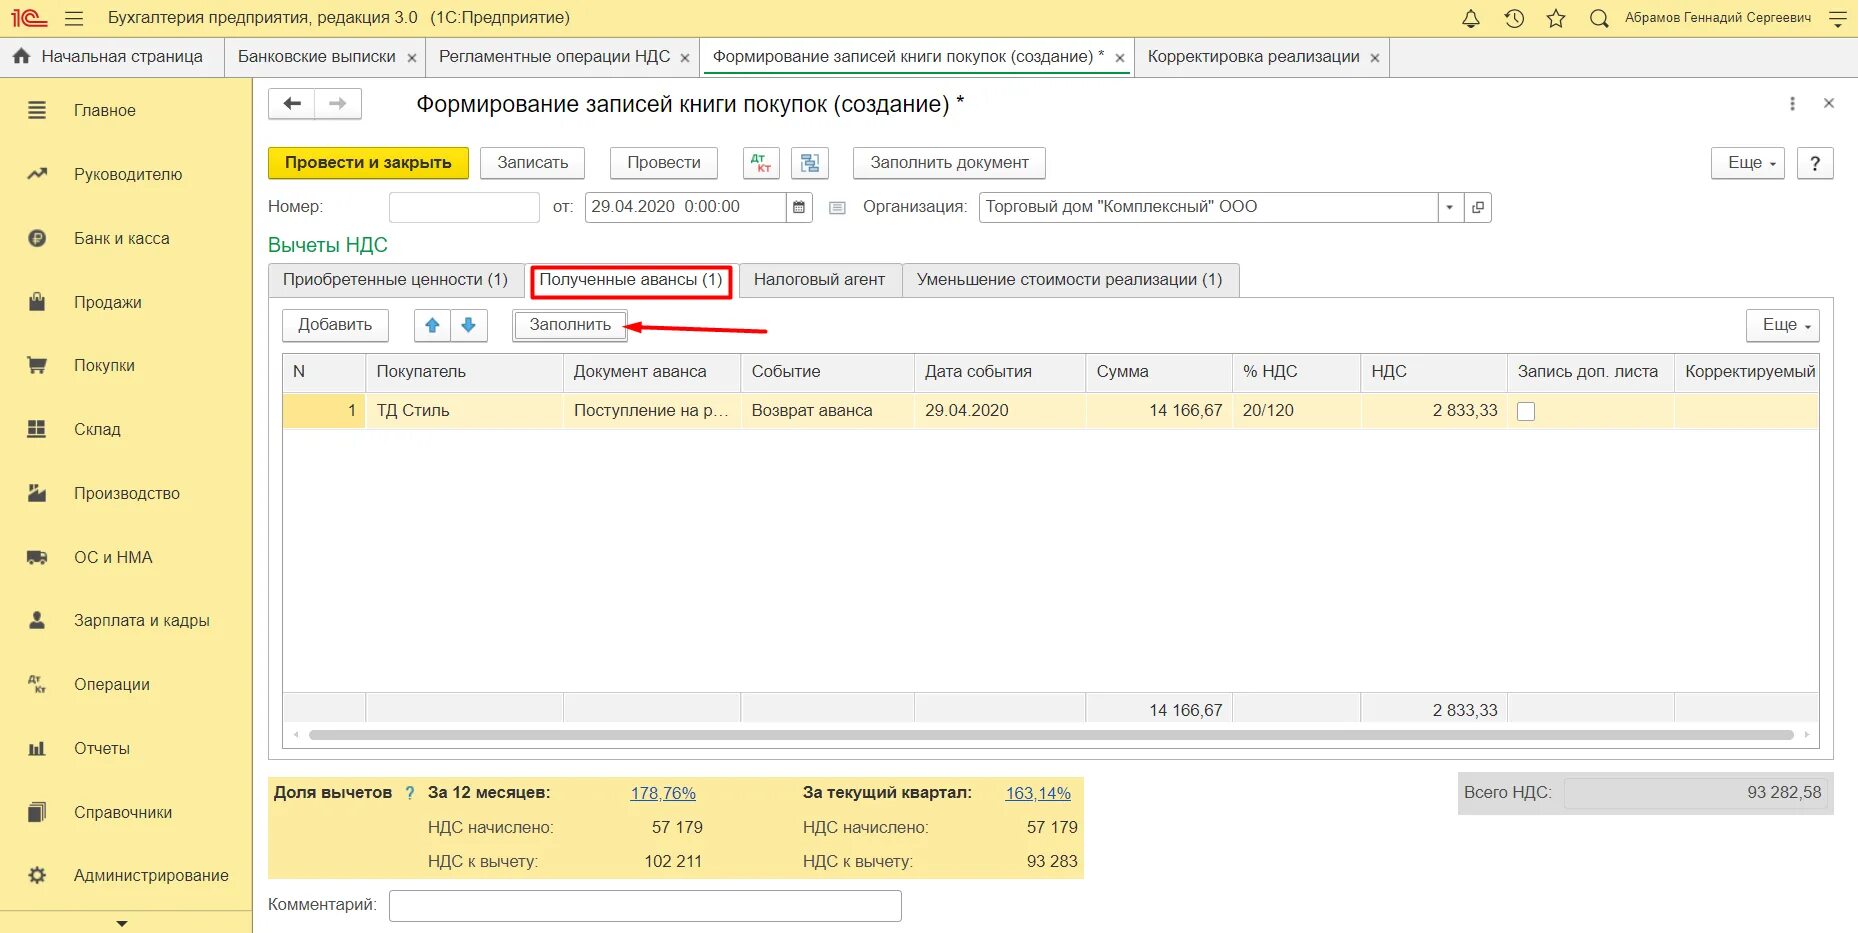Open the 163,14% current quarter link
The height and width of the screenshot is (933, 1858).
[x=1038, y=793]
